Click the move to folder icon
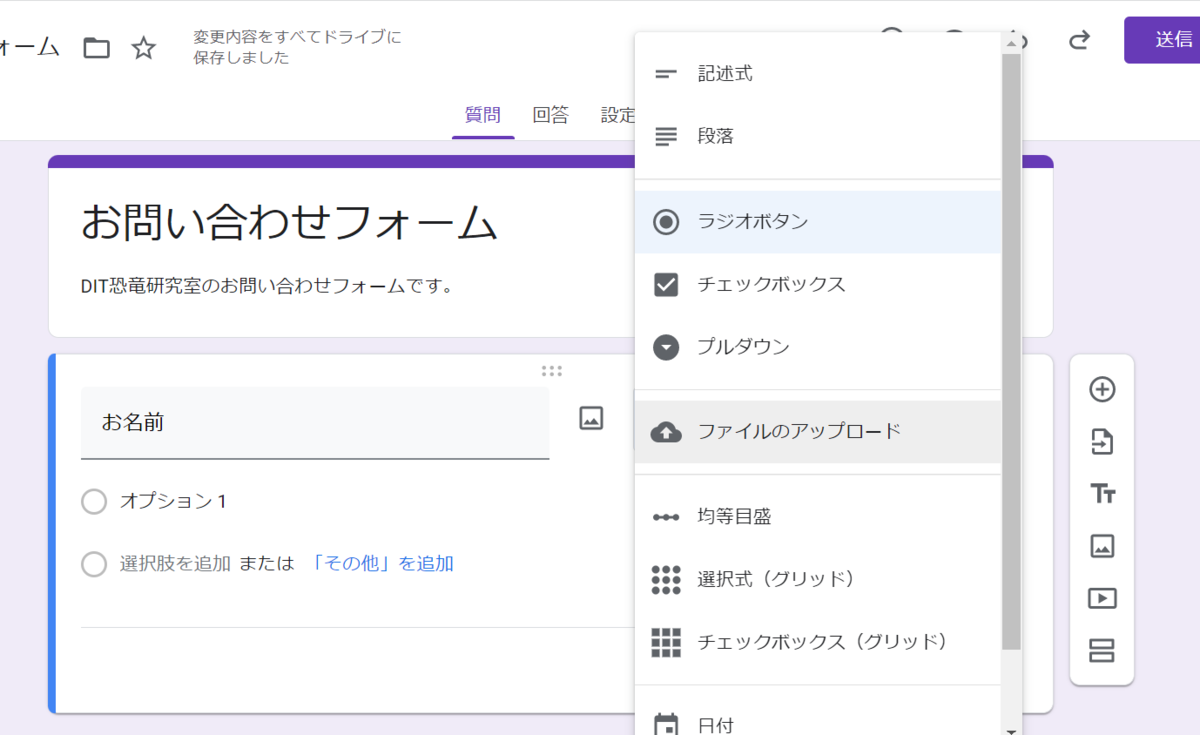The image size is (1200, 735). tap(96, 47)
